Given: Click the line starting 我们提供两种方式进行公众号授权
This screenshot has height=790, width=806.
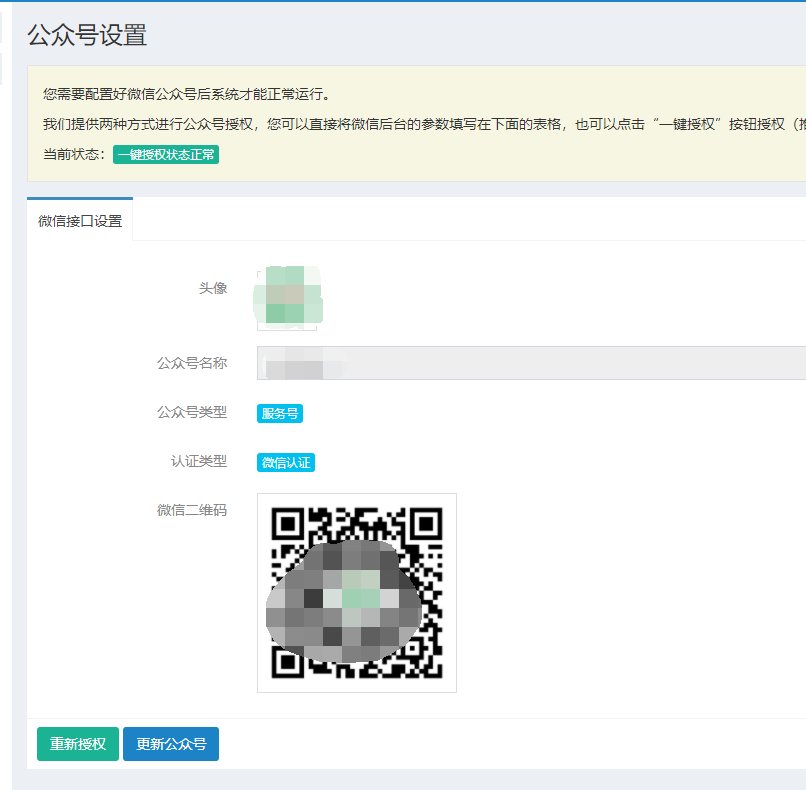Looking at the screenshot, I should (x=424, y=124).
